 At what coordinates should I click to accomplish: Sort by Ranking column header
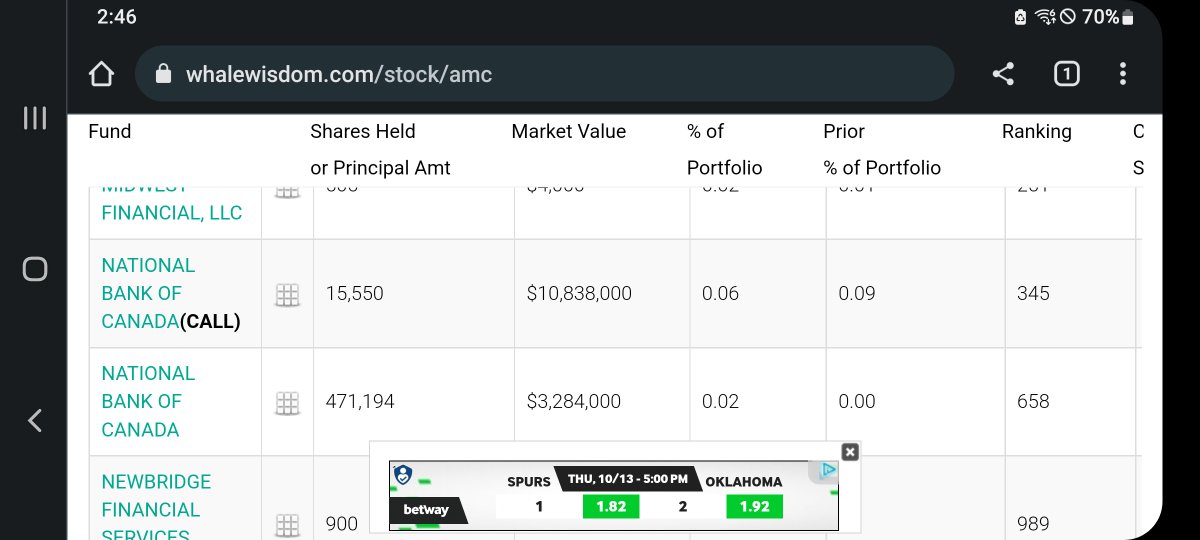pyautogui.click(x=1036, y=131)
